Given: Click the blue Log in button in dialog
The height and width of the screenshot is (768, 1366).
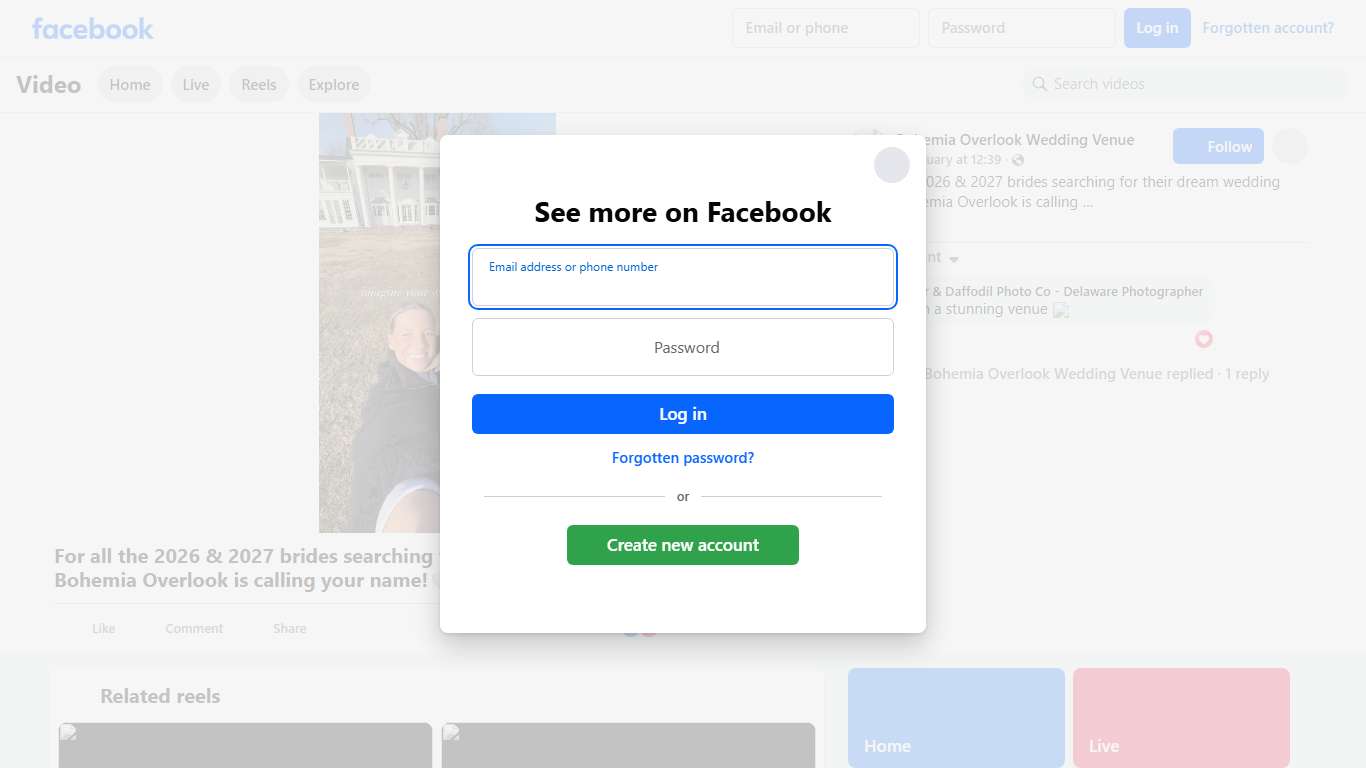Looking at the screenshot, I should coord(683,414).
